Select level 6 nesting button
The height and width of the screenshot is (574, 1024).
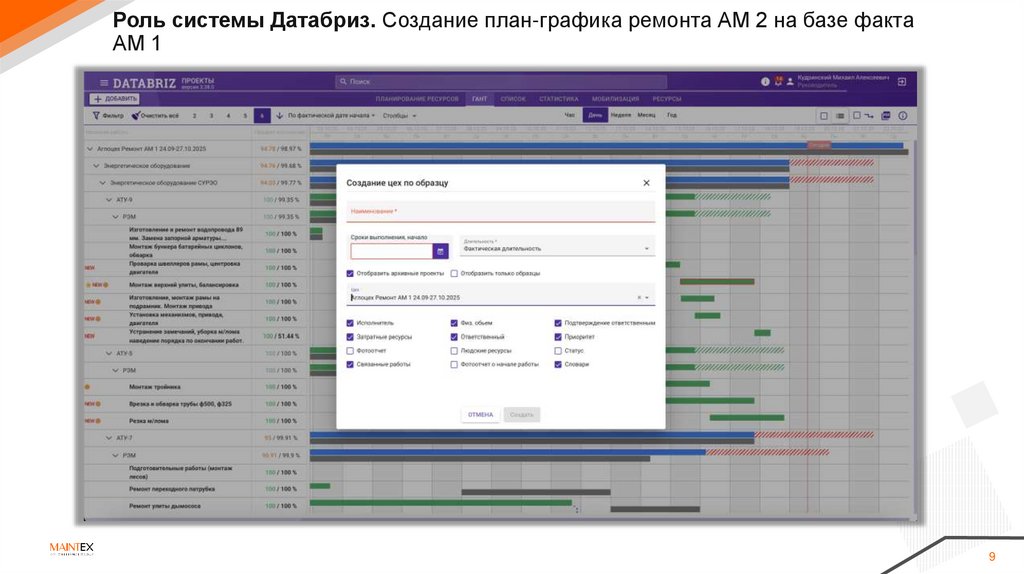pyautogui.click(x=262, y=116)
